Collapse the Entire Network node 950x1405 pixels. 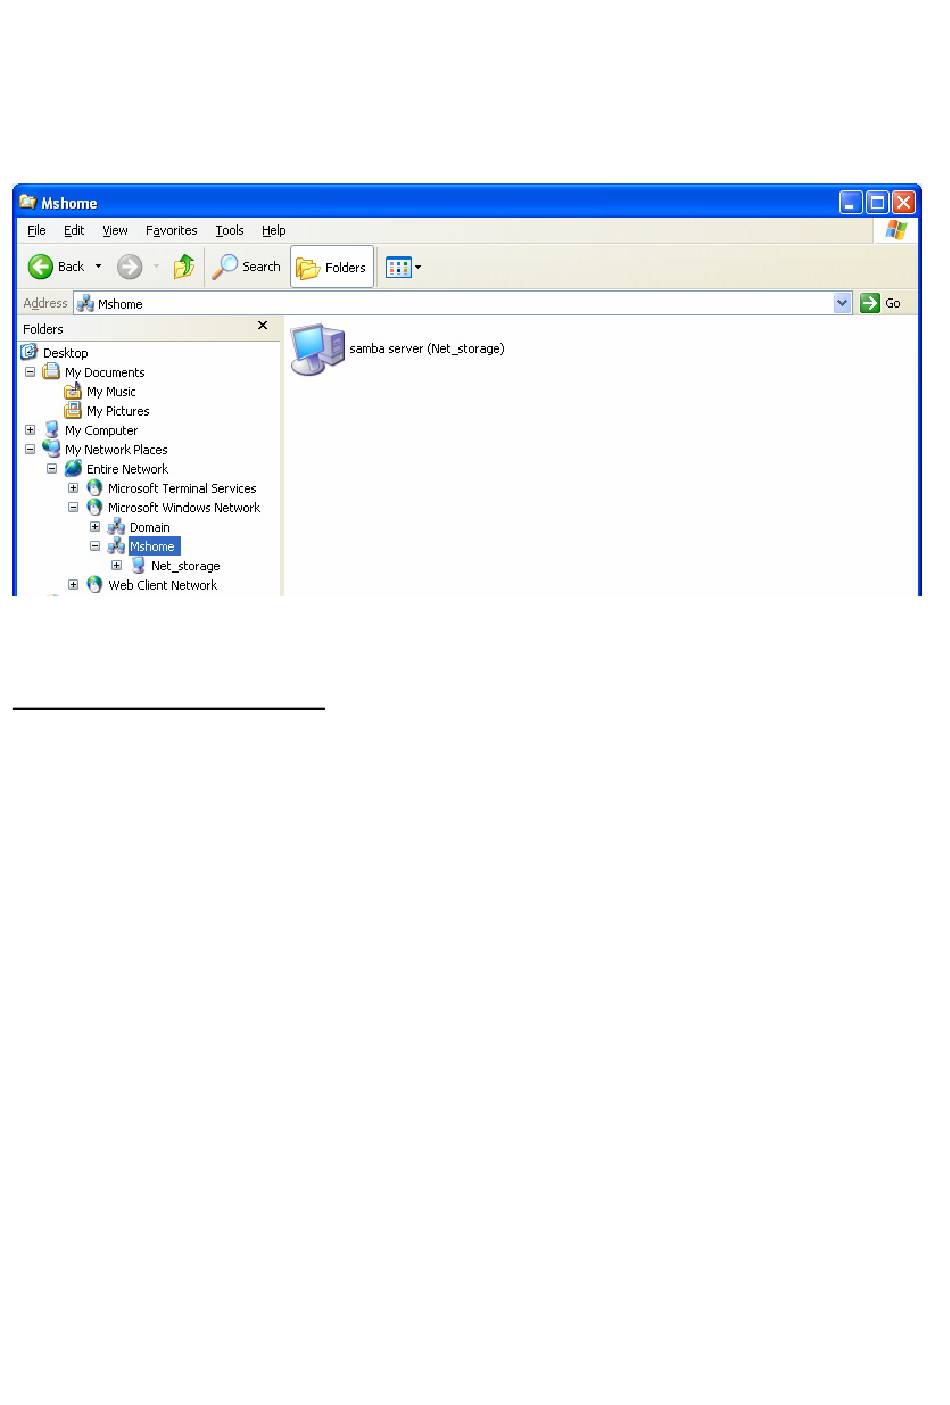[x=52, y=469]
